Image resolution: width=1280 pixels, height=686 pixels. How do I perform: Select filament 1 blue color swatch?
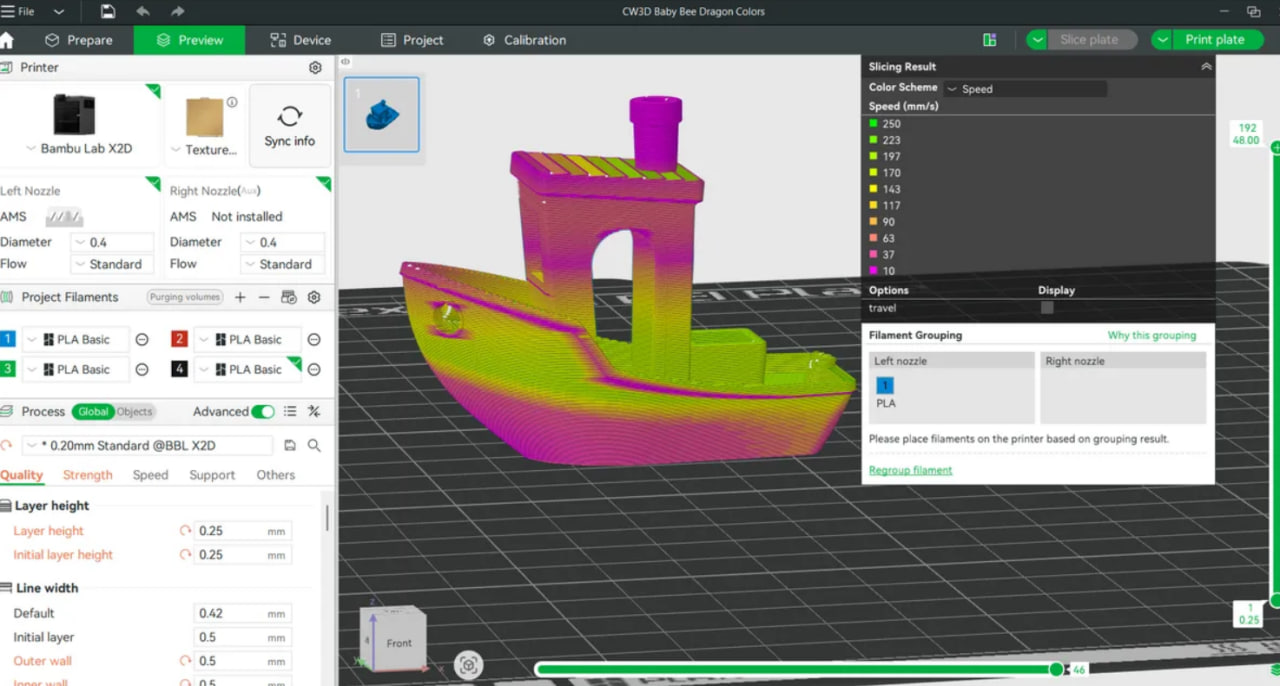(8, 340)
